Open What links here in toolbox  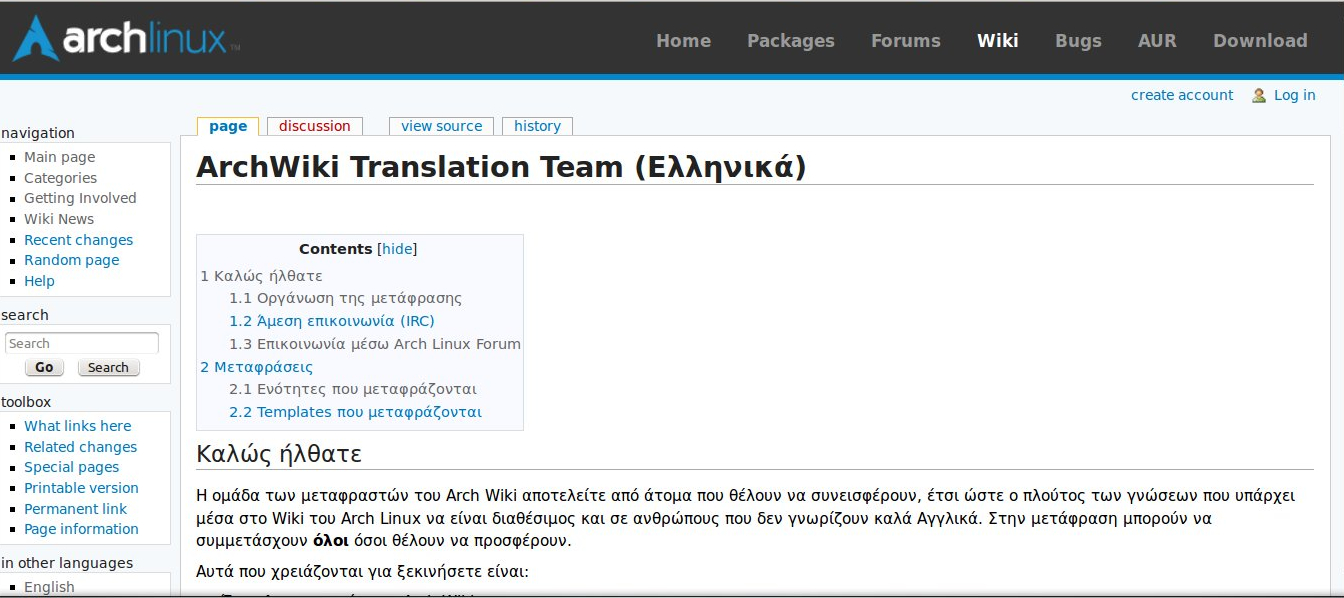77,426
